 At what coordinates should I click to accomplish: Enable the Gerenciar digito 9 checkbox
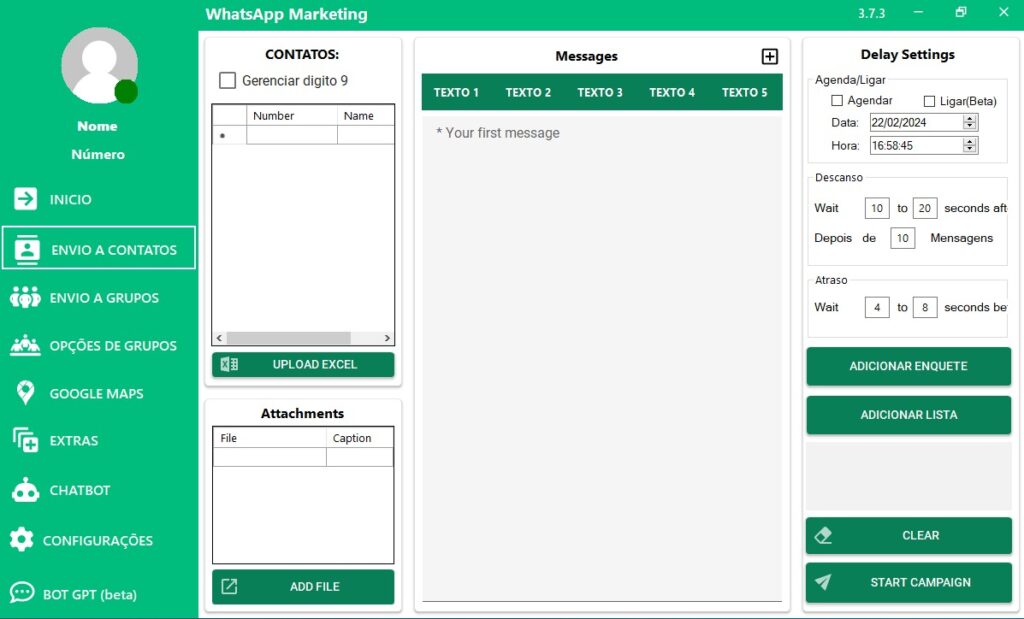pos(227,80)
